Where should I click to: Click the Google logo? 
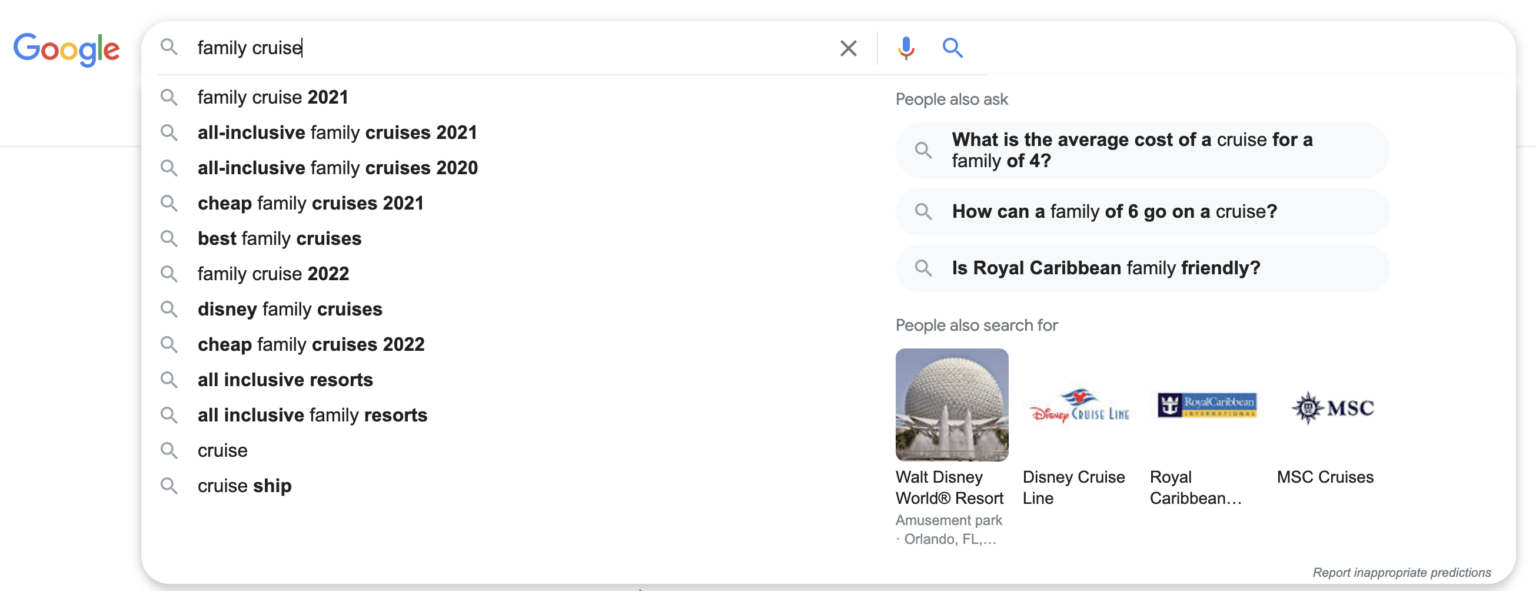66,48
